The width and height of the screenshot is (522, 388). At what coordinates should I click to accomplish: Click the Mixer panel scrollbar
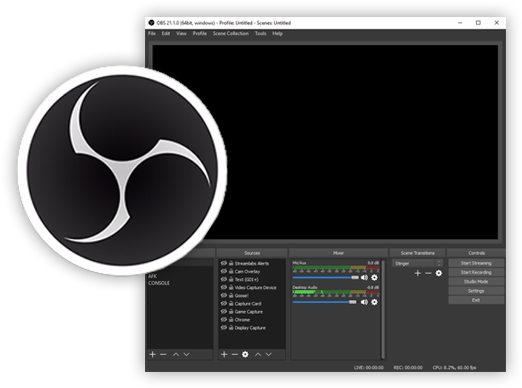point(383,309)
